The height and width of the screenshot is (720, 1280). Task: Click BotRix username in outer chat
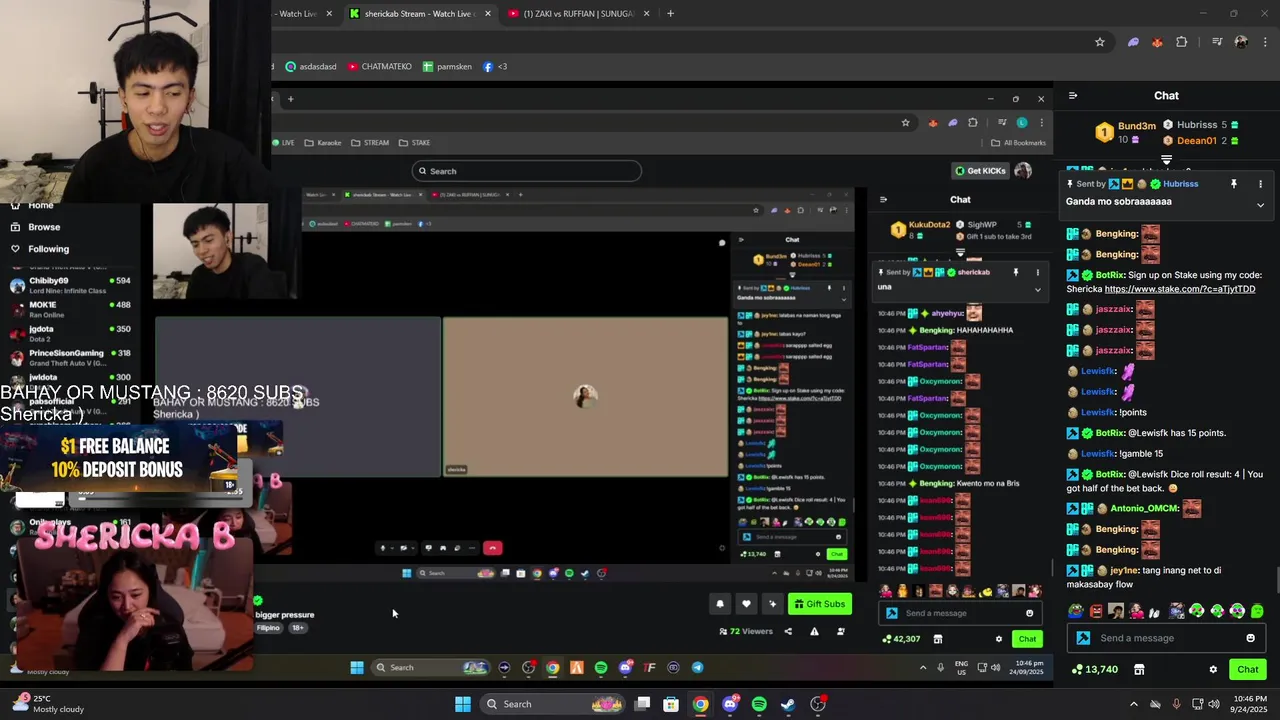click(x=1110, y=275)
